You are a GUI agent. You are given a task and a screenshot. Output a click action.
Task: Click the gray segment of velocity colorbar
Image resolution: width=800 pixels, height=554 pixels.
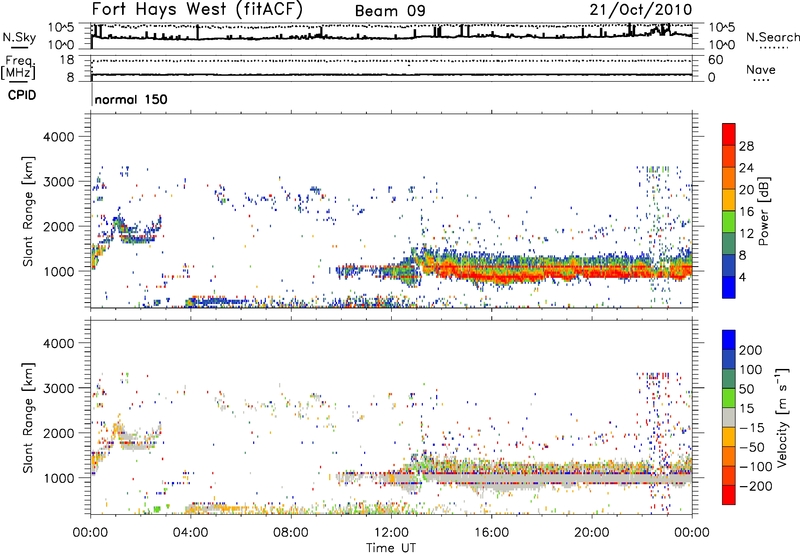tap(729, 418)
